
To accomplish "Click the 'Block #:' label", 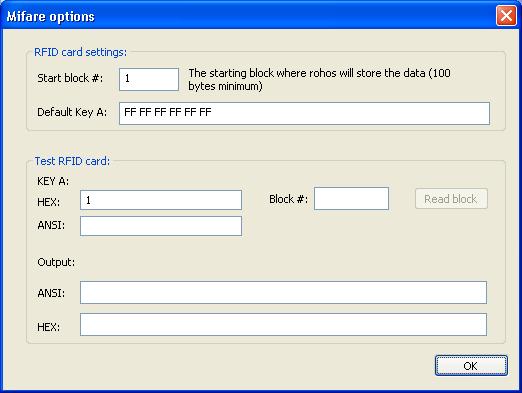I will [x=288, y=199].
